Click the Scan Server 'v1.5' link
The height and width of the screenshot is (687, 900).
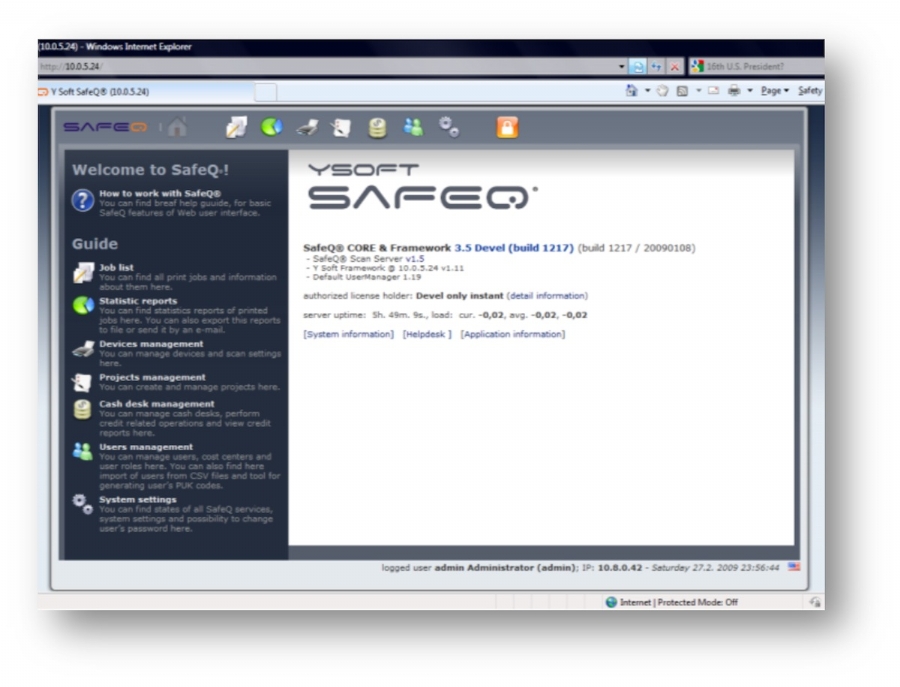point(415,259)
